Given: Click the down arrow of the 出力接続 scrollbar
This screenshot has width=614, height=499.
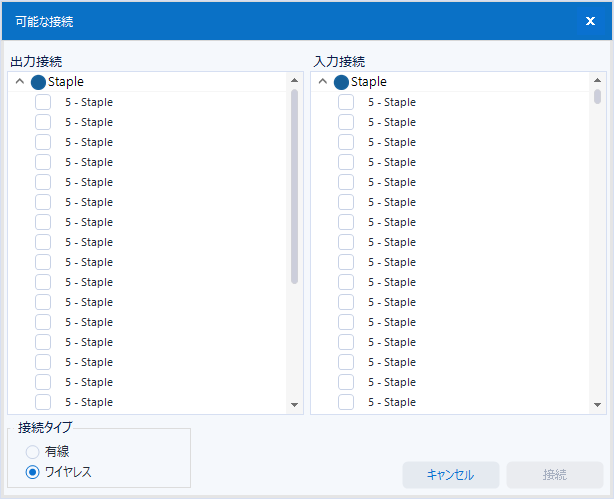Looking at the screenshot, I should click(x=294, y=405).
